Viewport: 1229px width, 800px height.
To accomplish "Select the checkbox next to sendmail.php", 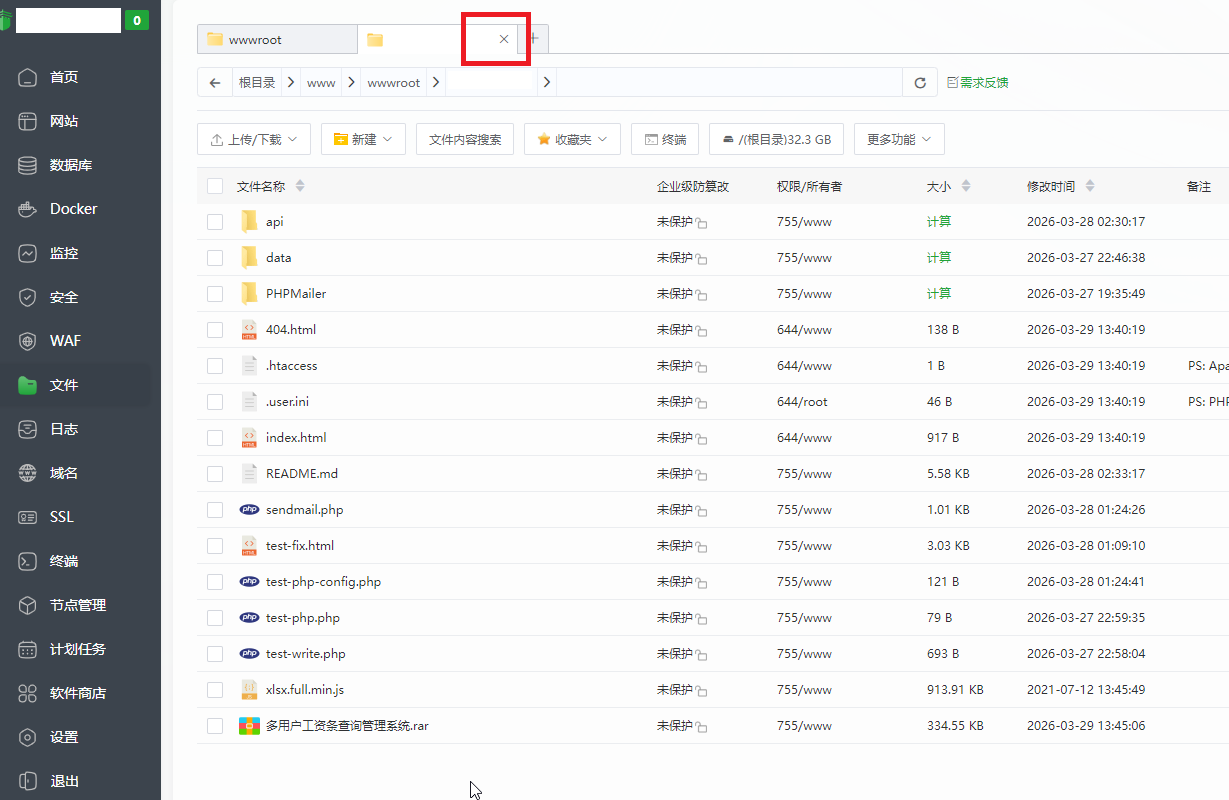I will coord(215,509).
